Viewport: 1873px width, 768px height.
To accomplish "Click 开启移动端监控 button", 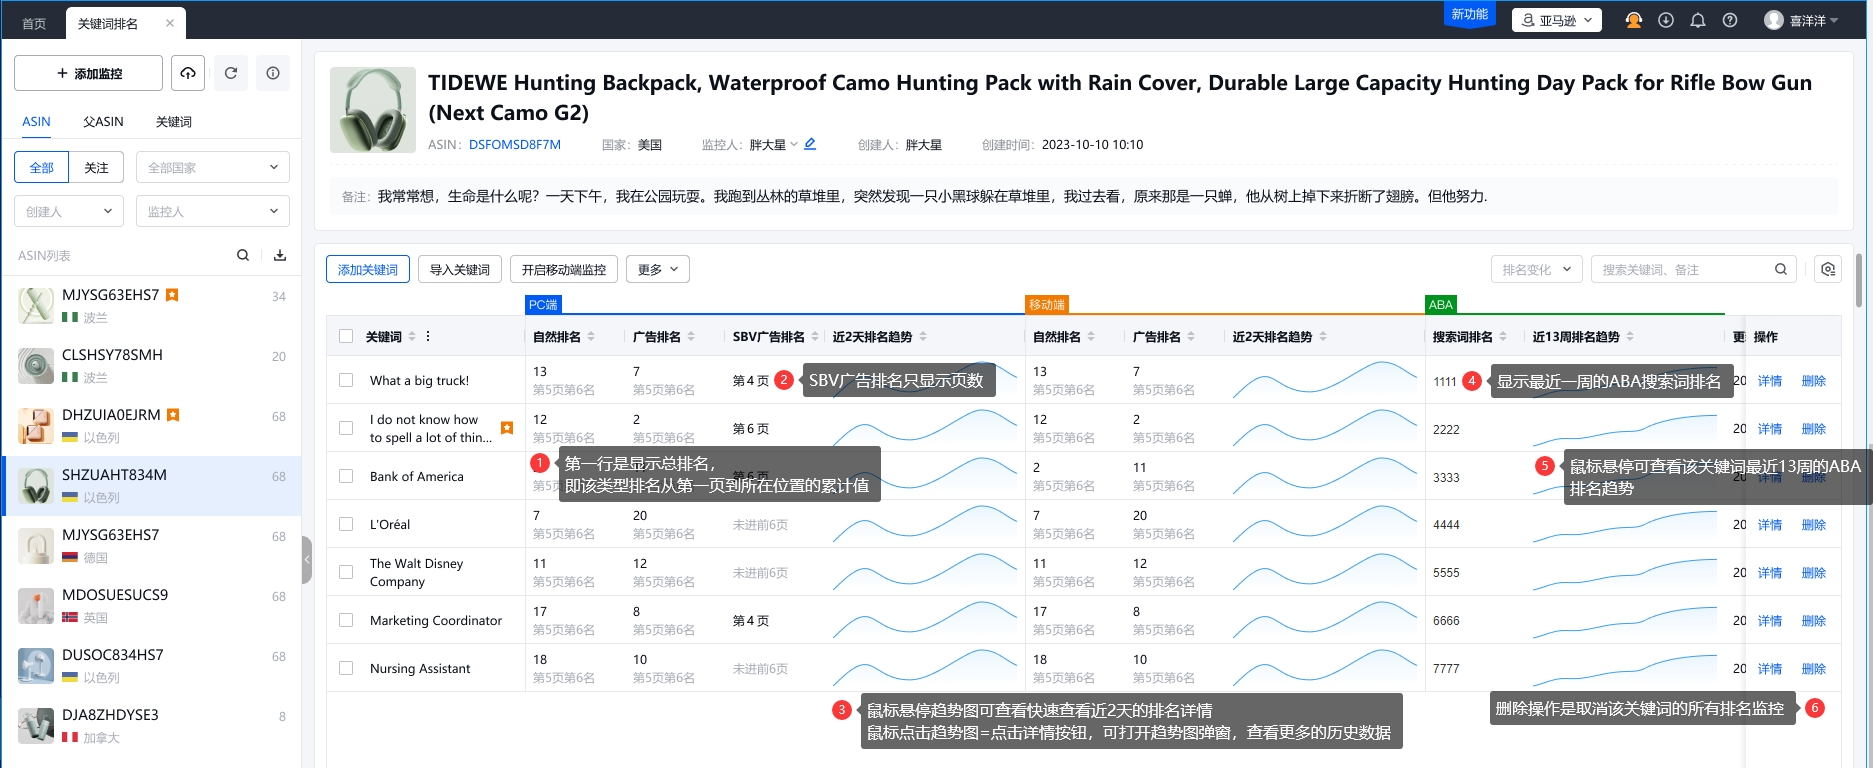I will (x=564, y=269).
